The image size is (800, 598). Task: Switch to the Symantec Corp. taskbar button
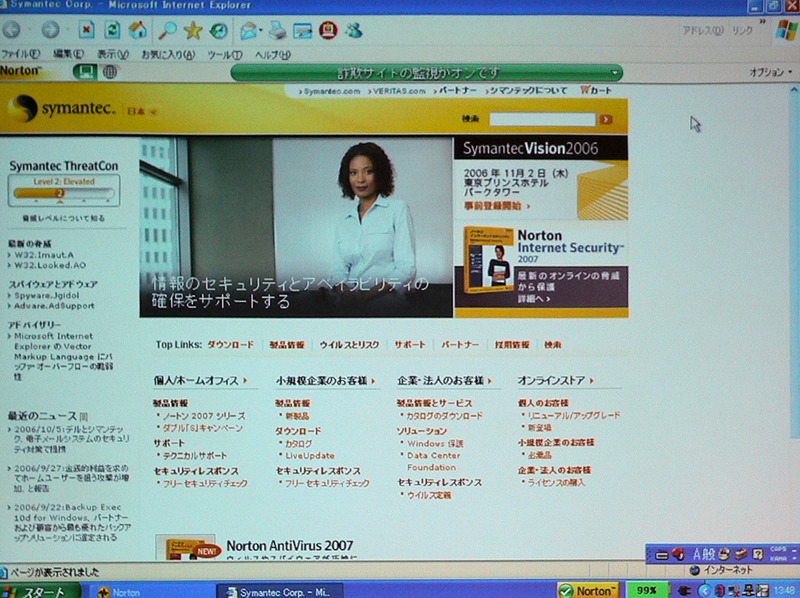pyautogui.click(x=280, y=591)
